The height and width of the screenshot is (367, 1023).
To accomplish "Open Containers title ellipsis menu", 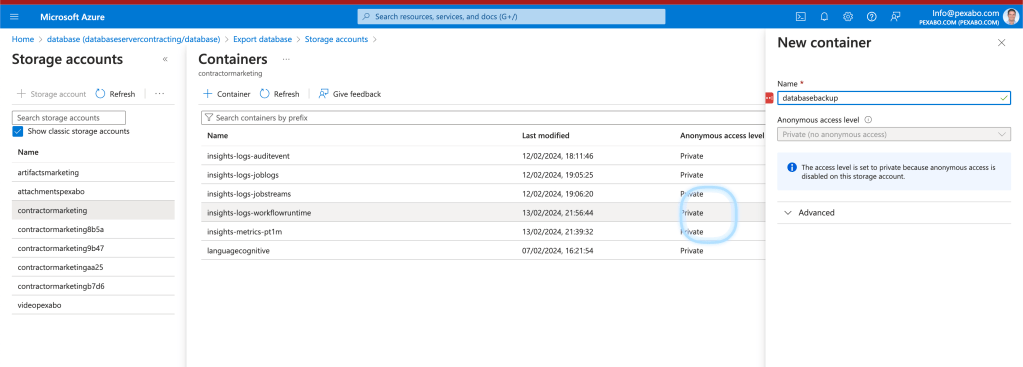I will click(286, 59).
